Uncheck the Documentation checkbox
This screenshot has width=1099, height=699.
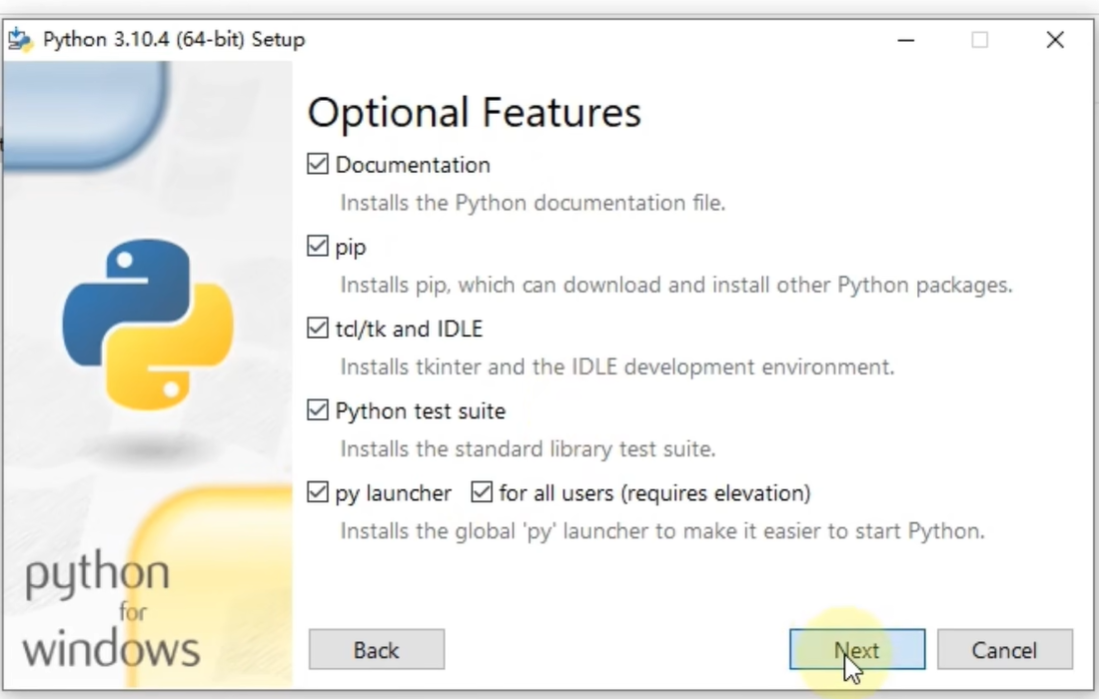(318, 164)
